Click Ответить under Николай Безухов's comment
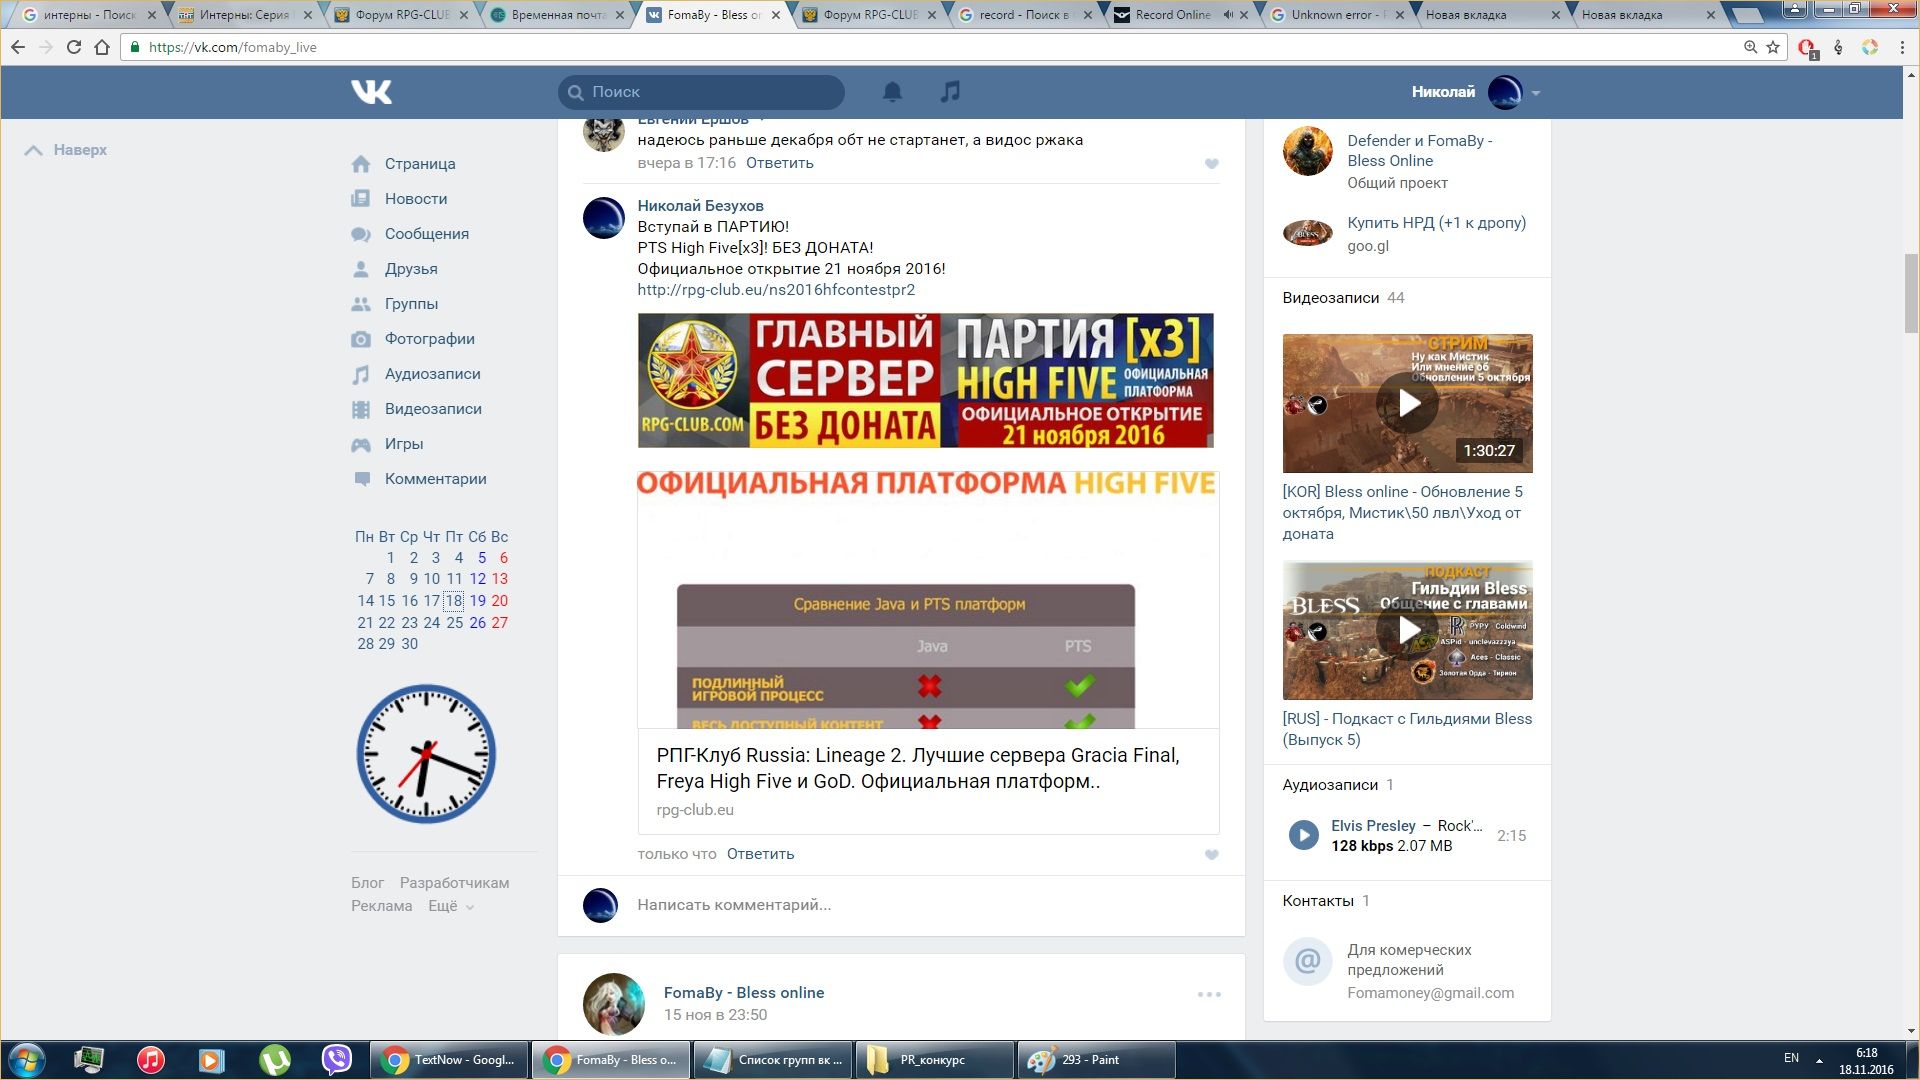 (x=761, y=854)
